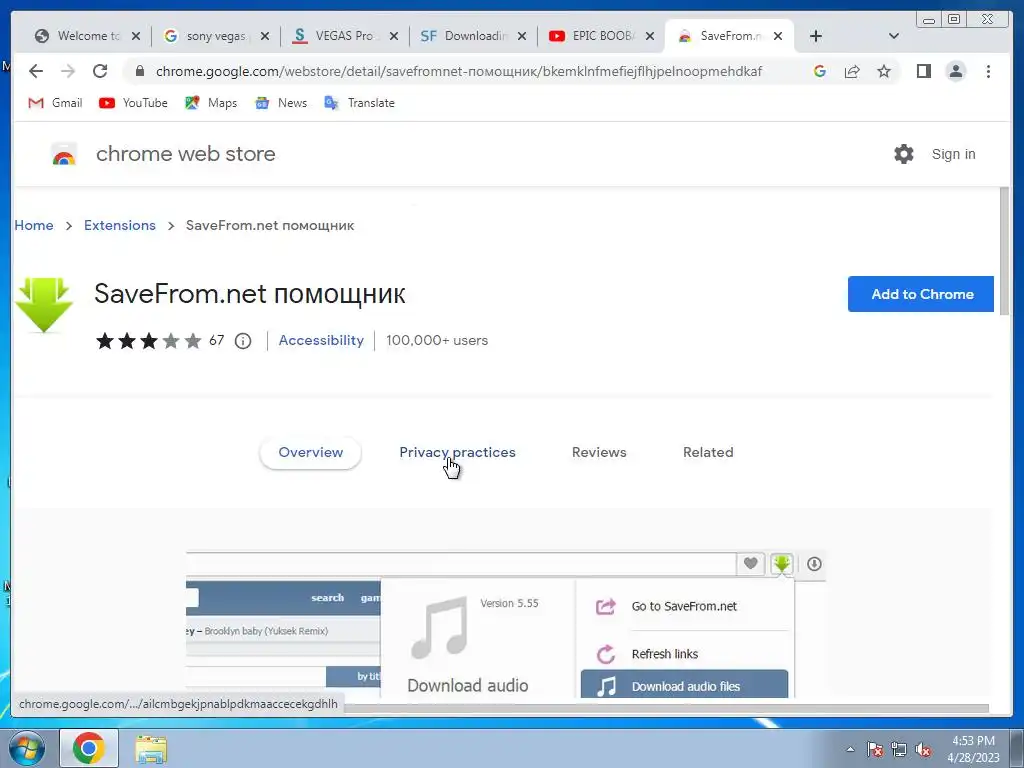1024x768 pixels.
Task: Select the Reviews tab
Action: tap(599, 453)
